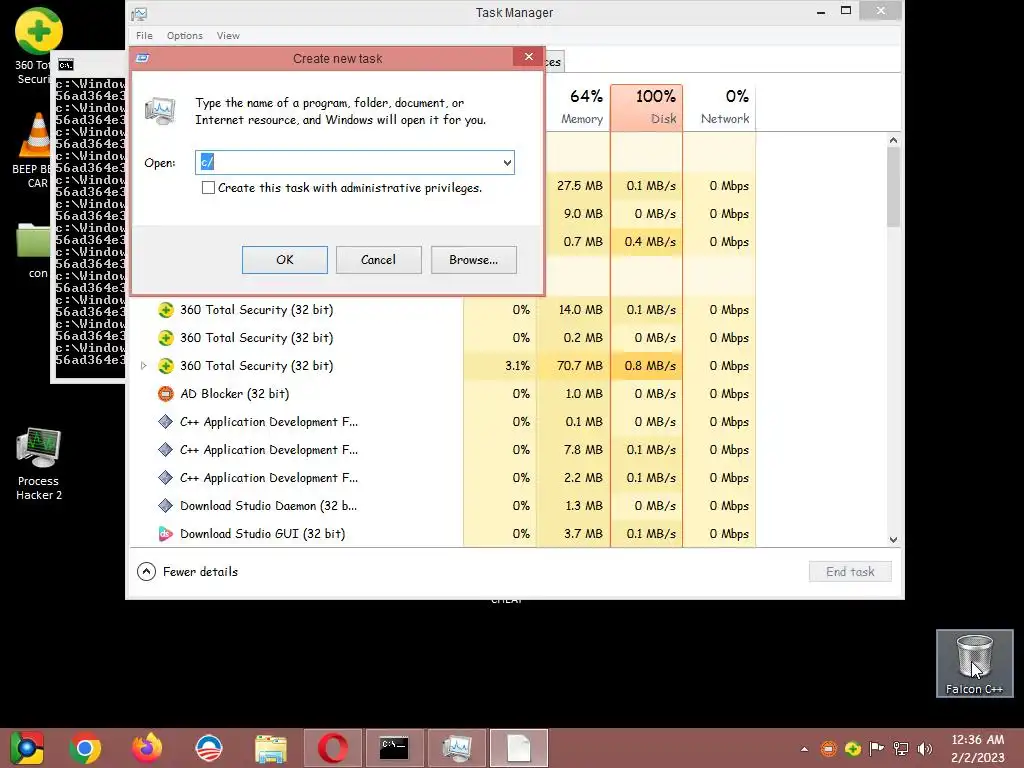Image resolution: width=1024 pixels, height=768 pixels.
Task: Click OK in Create new task dialog
Action: 285,260
